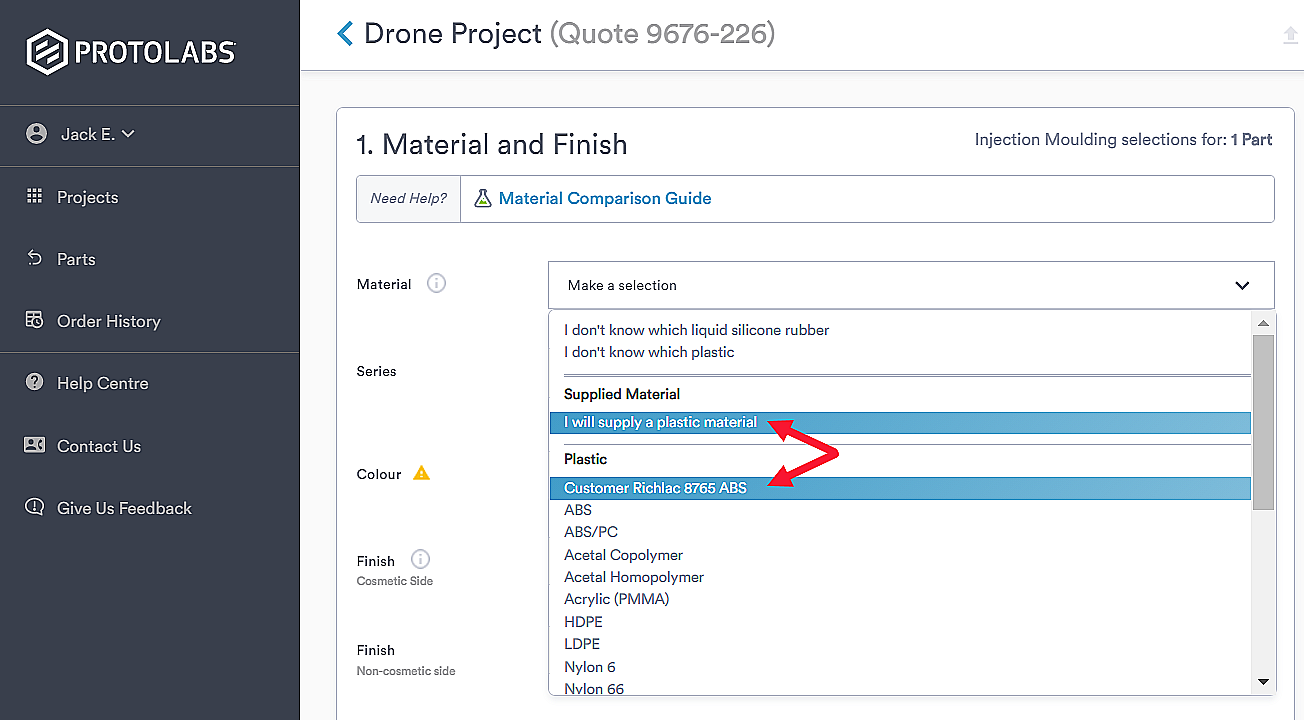Click the Order History icon
Screen dimensions: 1304x720
point(35,320)
